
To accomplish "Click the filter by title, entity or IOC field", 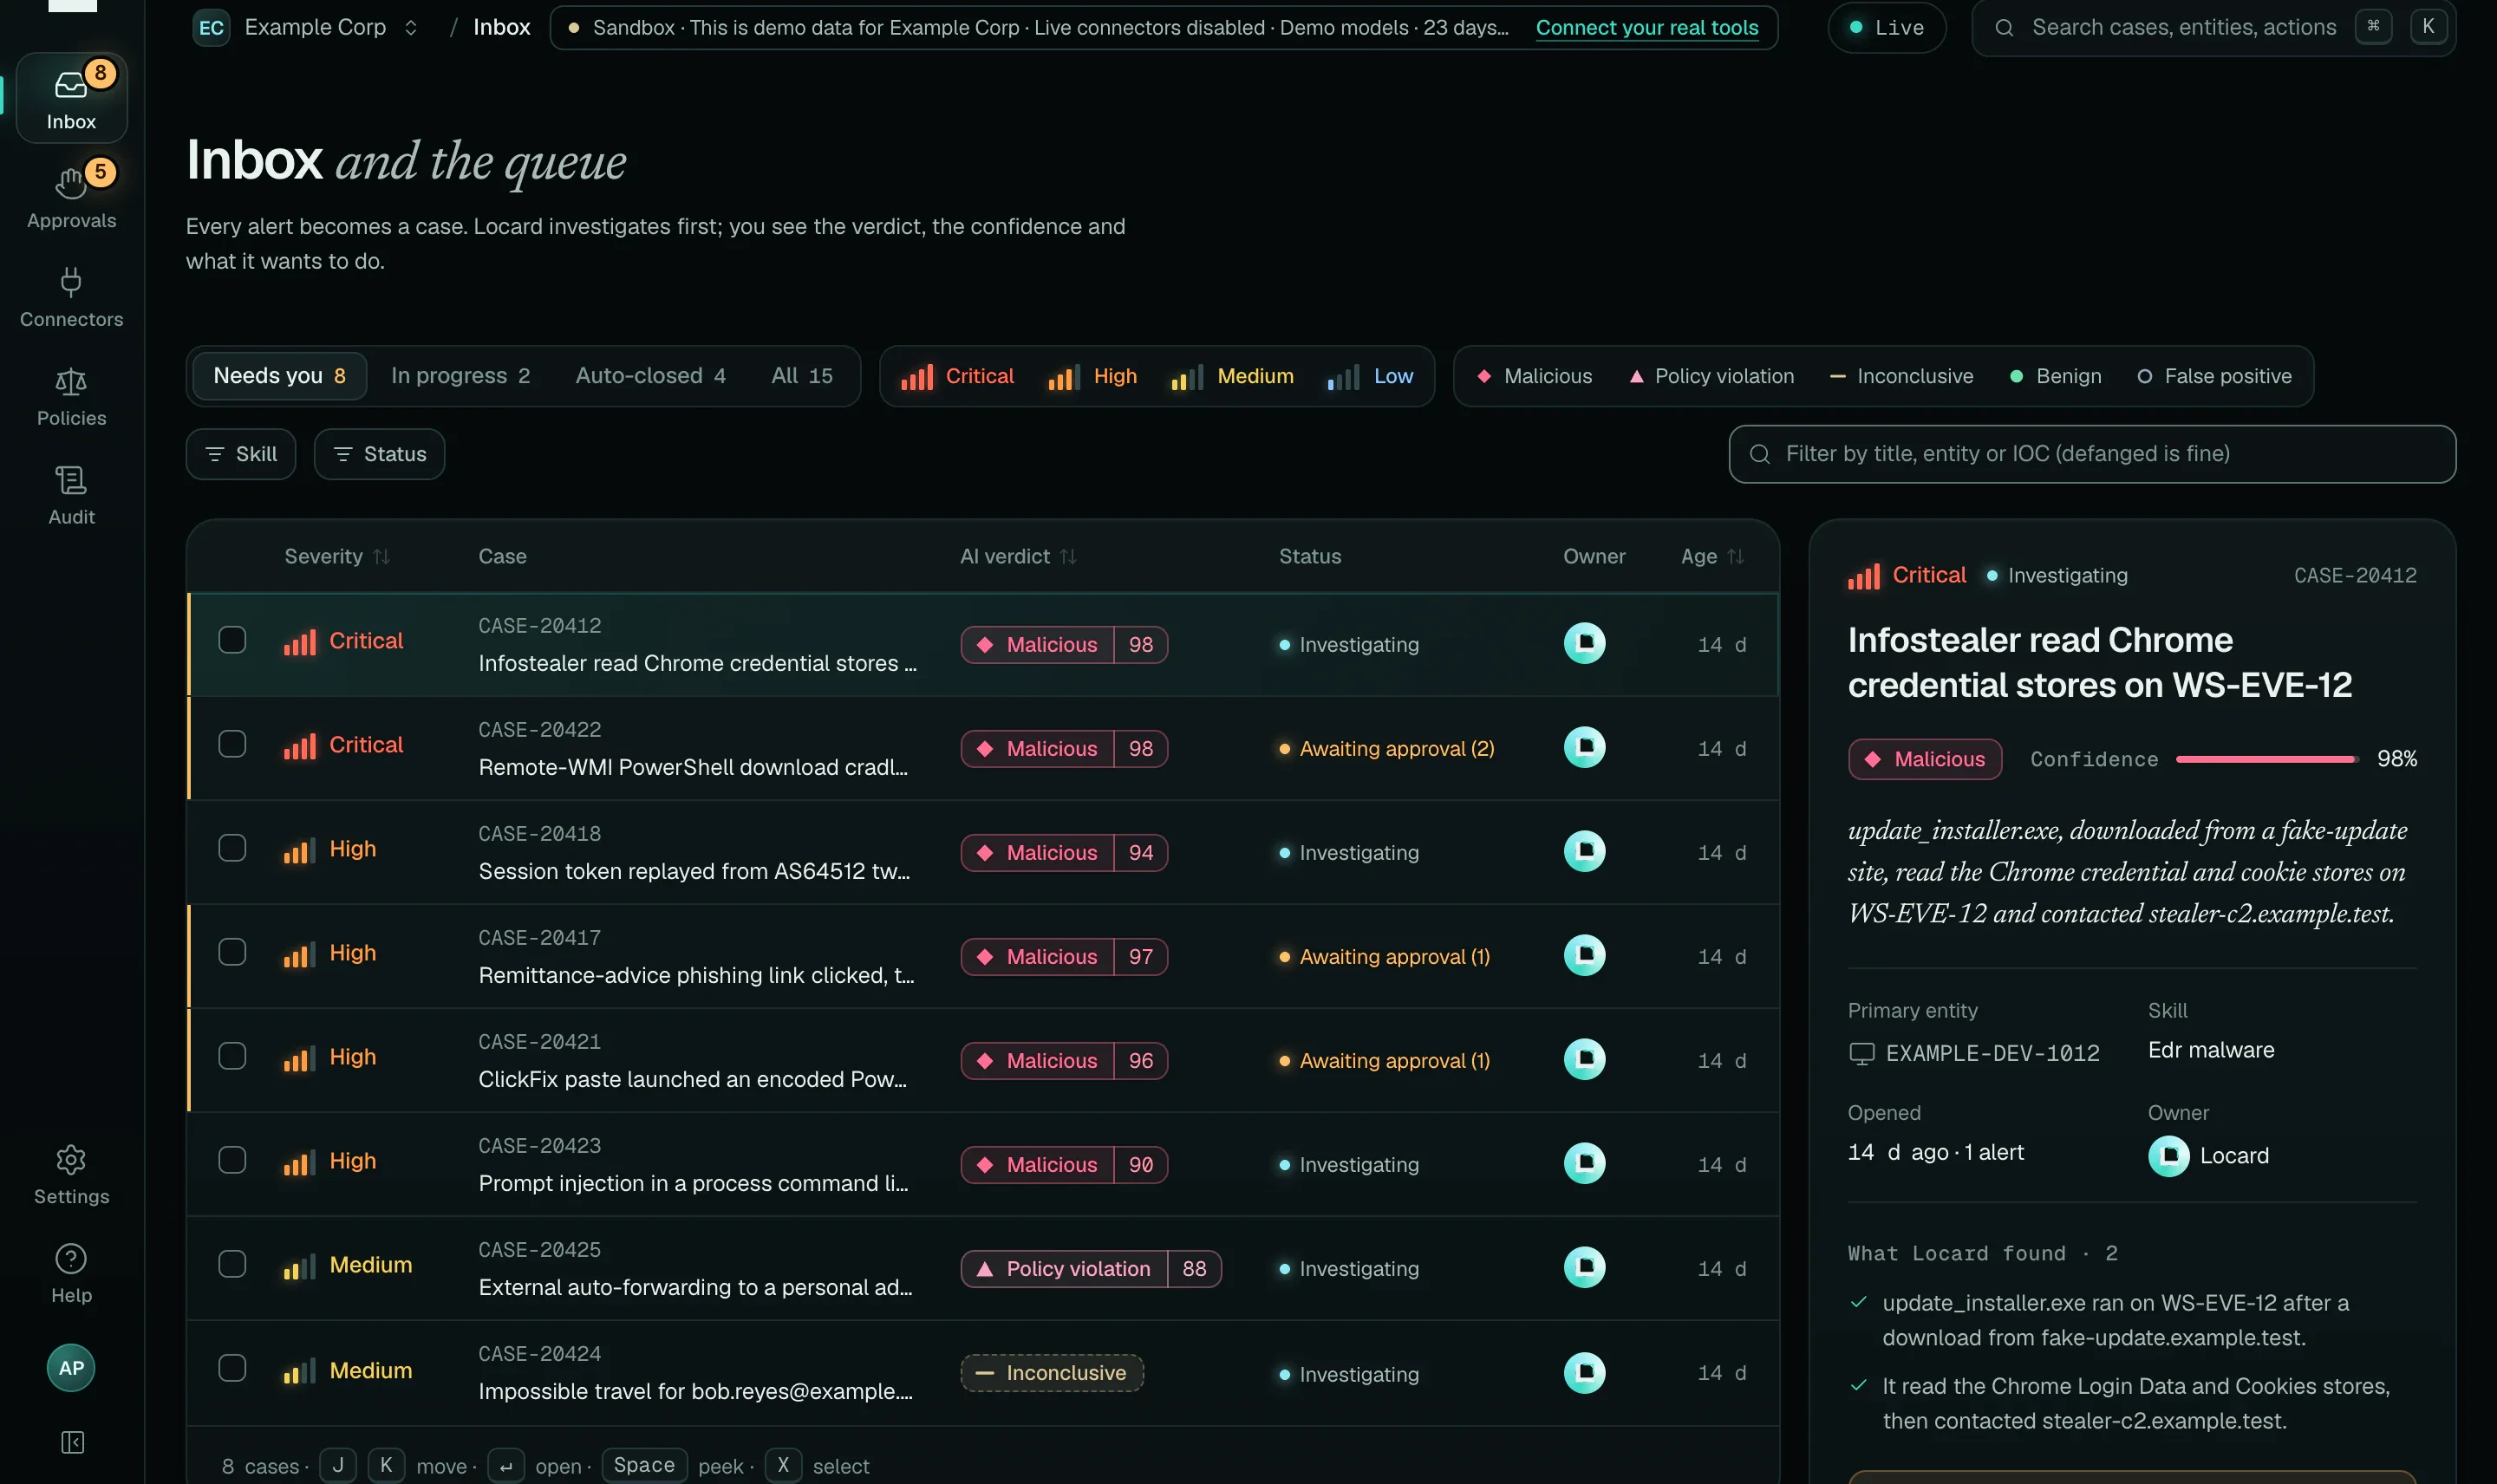I will pyautogui.click(x=2092, y=454).
